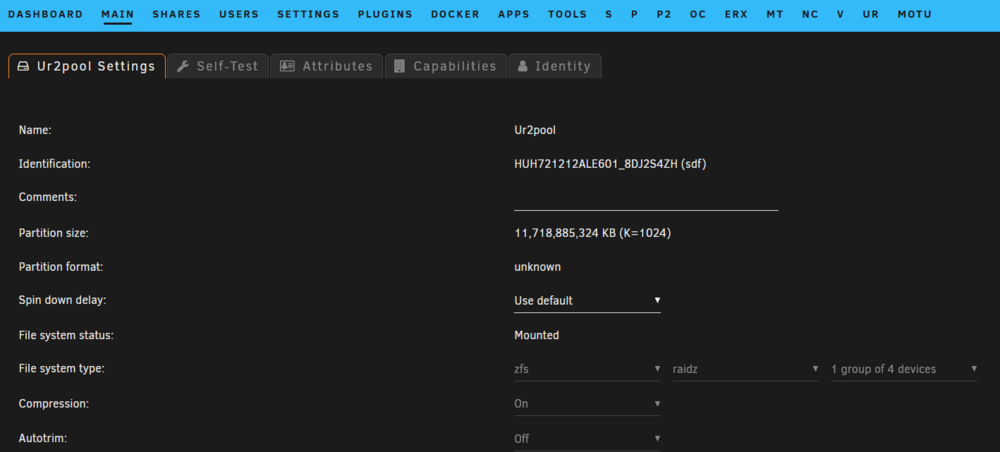Screen dimensions: 1000x452
Task: Switch to the Capabilities tab
Action: [445, 66]
